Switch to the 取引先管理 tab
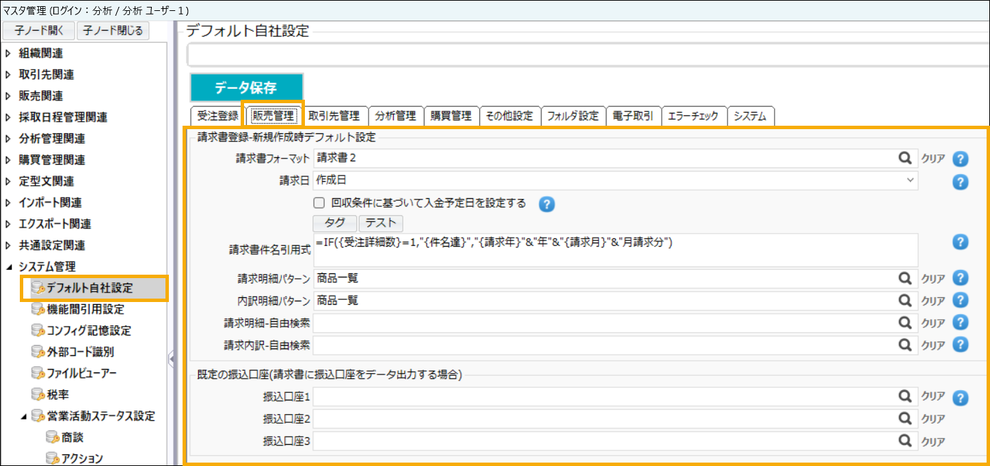Image resolution: width=990 pixels, height=466 pixels. click(334, 116)
